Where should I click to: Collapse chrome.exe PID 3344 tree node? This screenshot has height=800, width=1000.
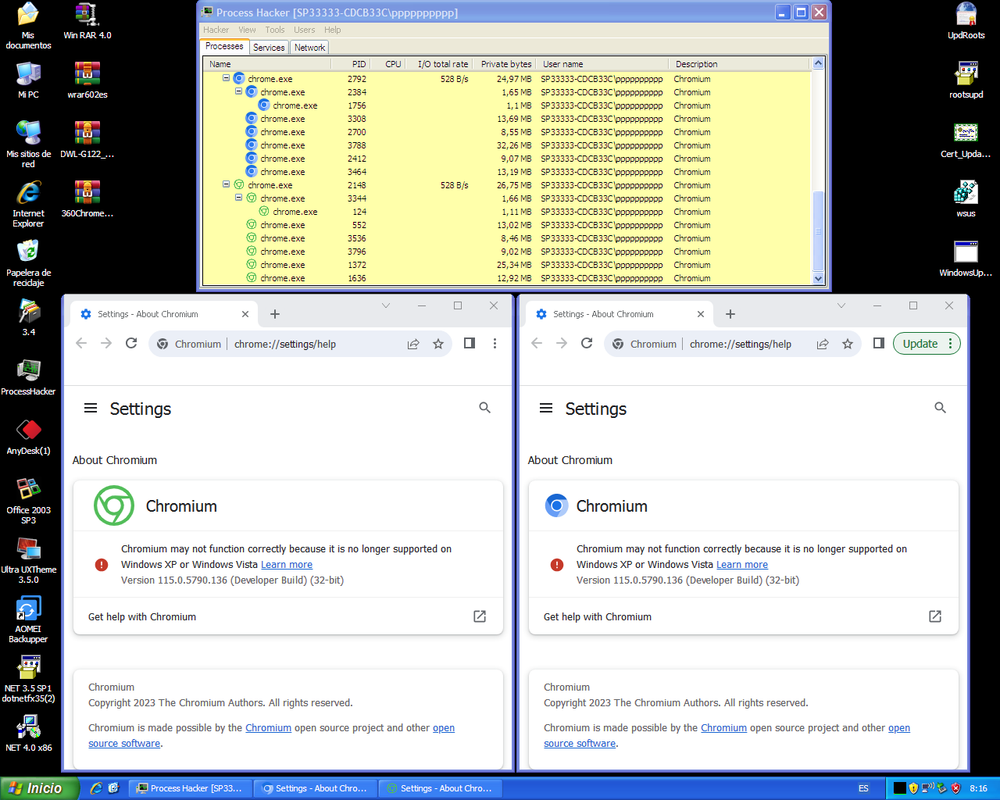click(x=239, y=197)
